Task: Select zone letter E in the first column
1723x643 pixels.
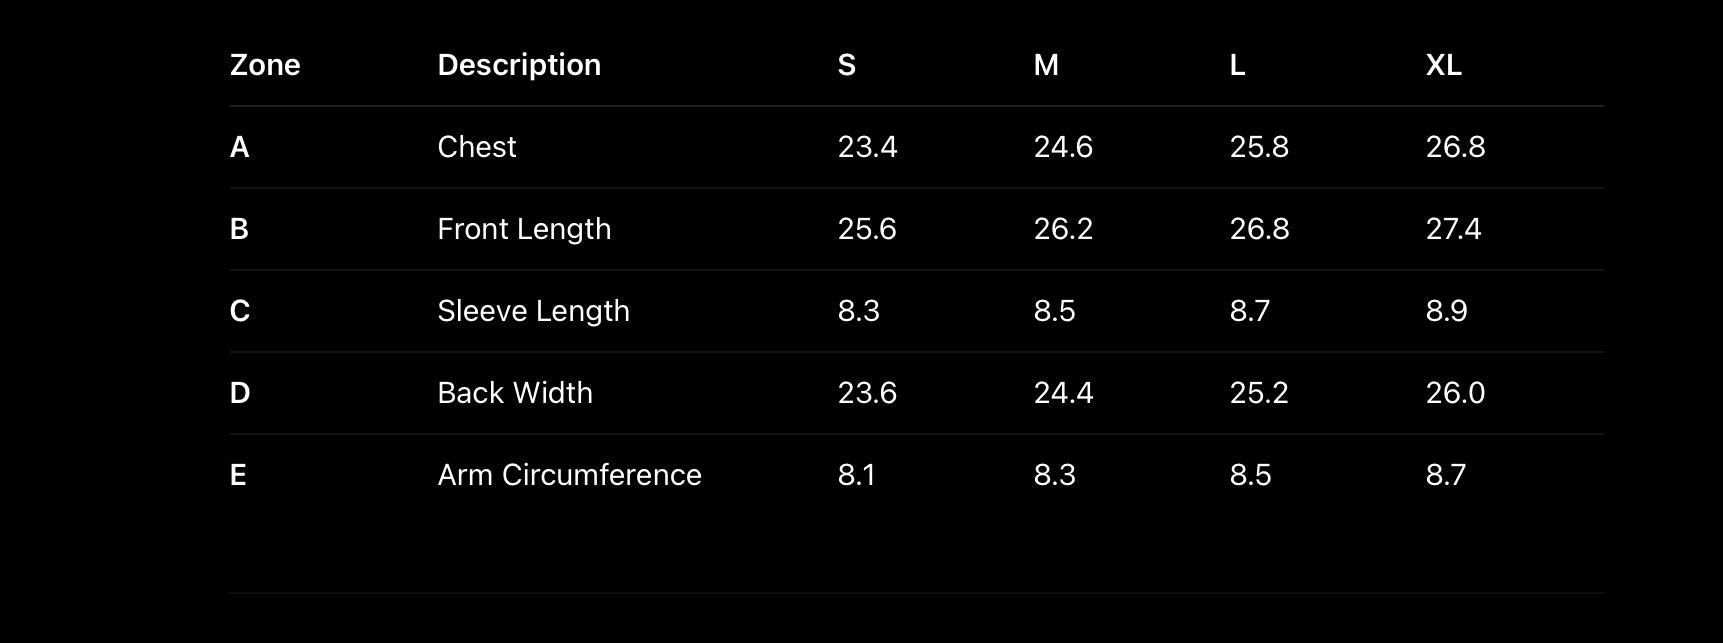Action: 238,475
